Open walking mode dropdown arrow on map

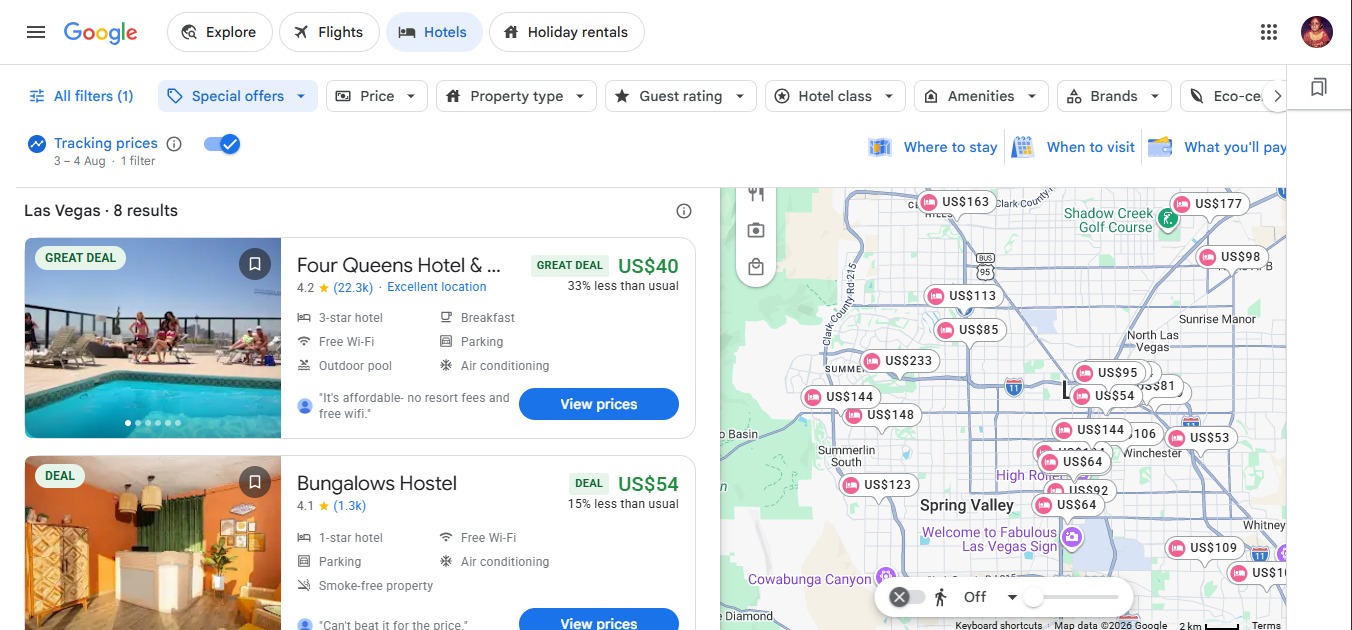[1012, 597]
